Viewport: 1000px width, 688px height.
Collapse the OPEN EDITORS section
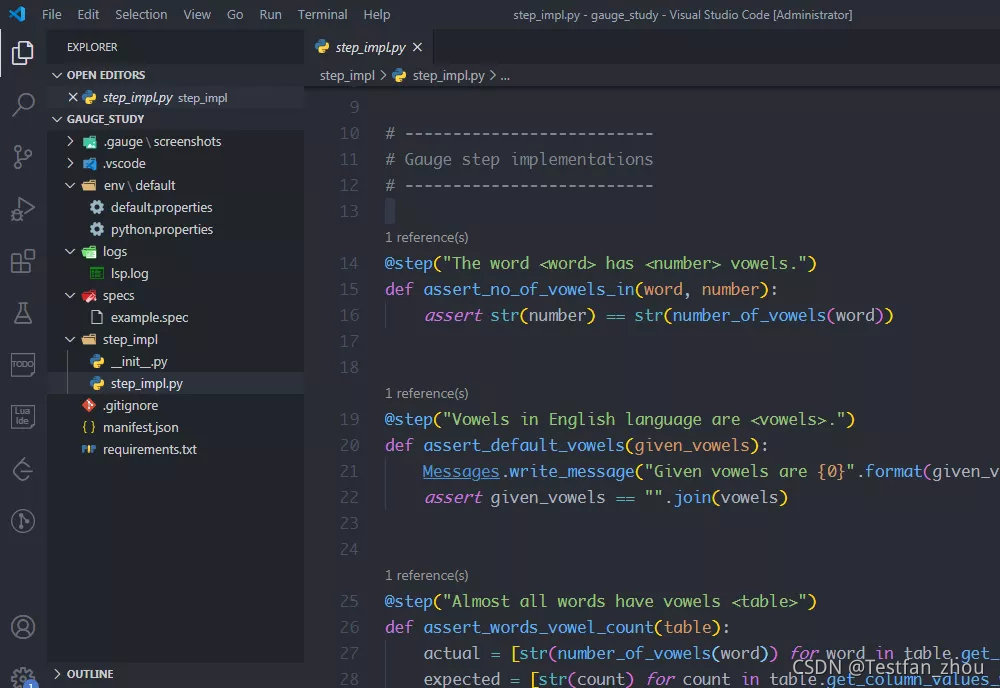[57, 75]
